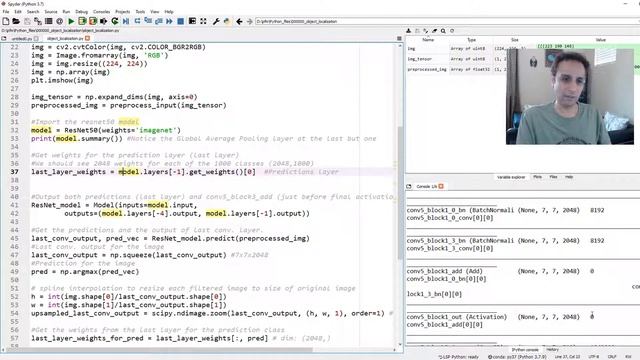Open the Source menu
The width and height of the screenshot is (640, 360).
[x=51, y=12]
